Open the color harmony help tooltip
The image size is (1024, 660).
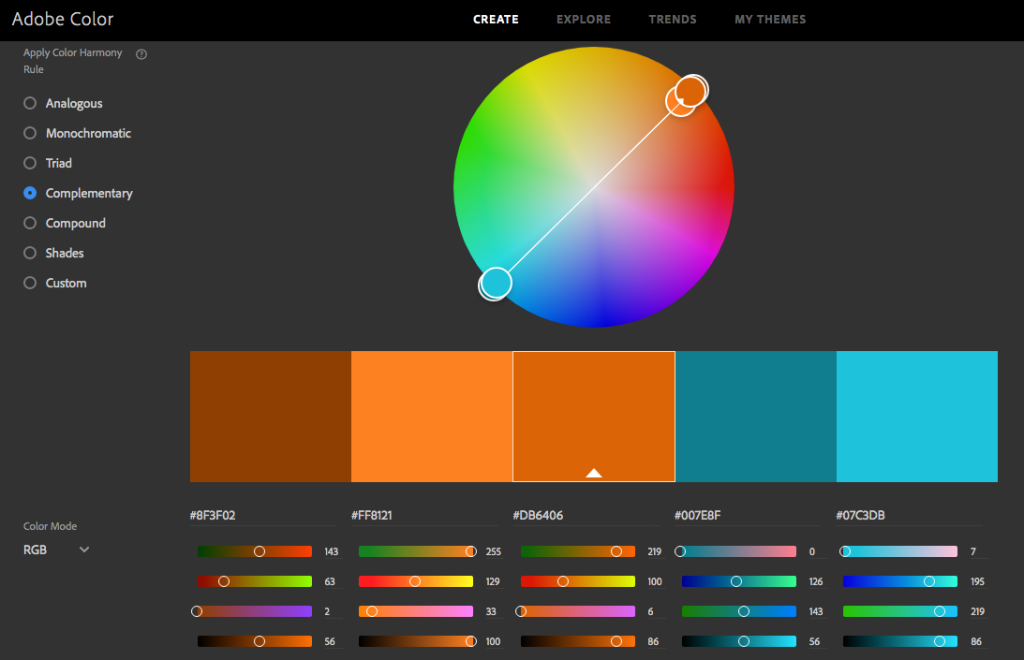click(140, 54)
